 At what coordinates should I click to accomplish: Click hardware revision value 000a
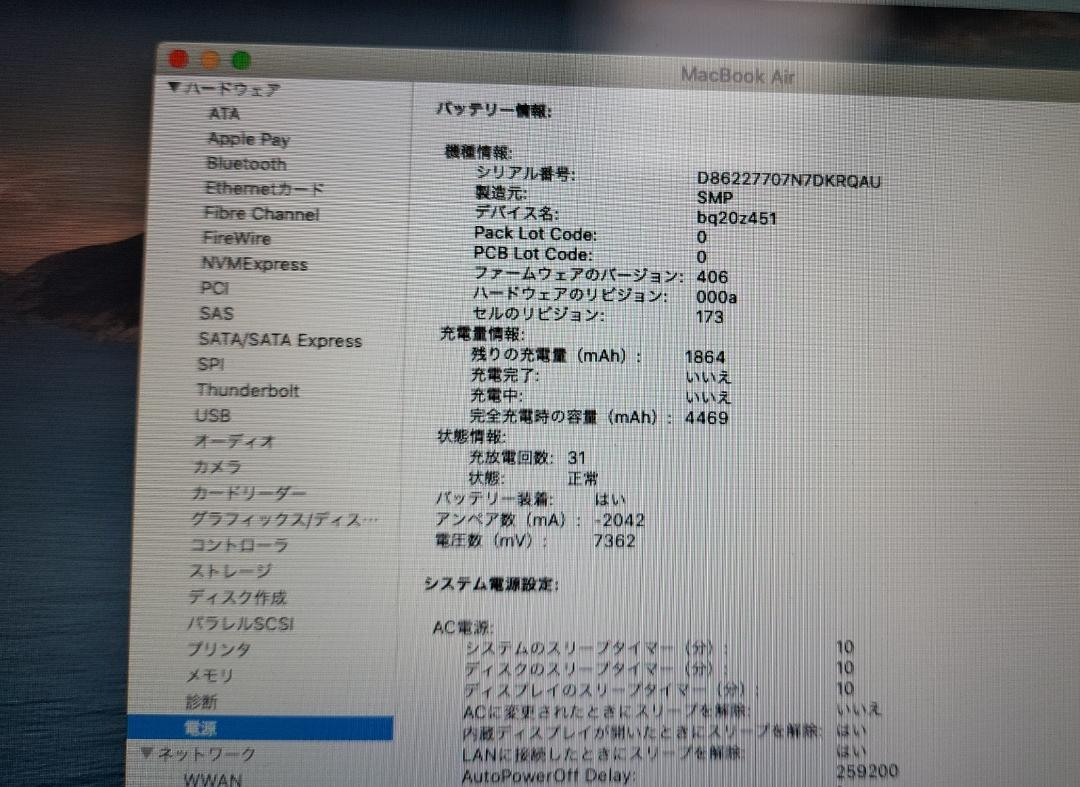(x=716, y=297)
